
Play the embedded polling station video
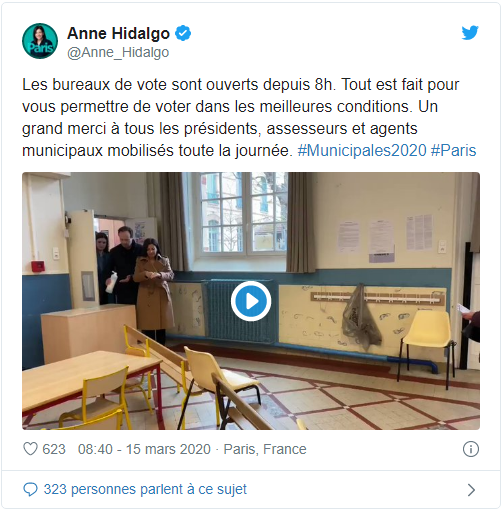(x=251, y=301)
